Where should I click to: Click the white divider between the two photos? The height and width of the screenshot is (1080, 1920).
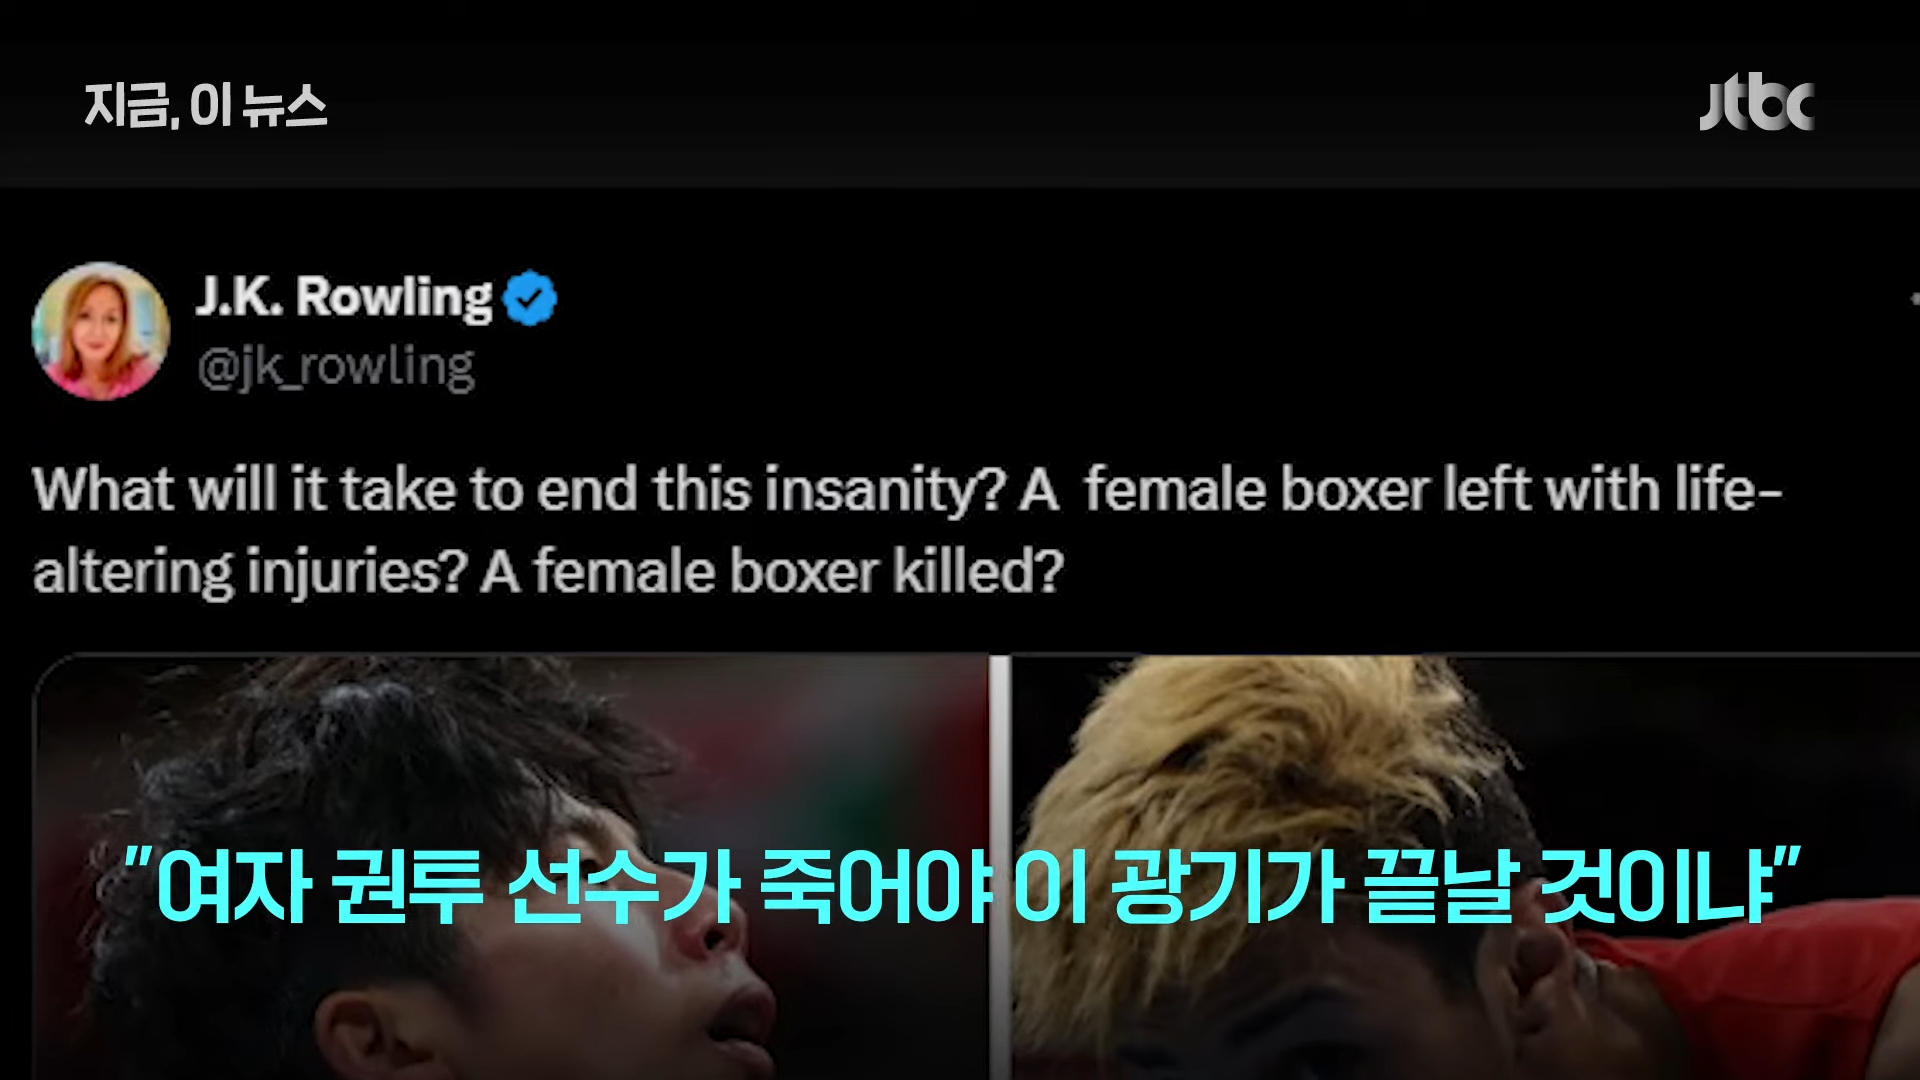pos(1000,867)
